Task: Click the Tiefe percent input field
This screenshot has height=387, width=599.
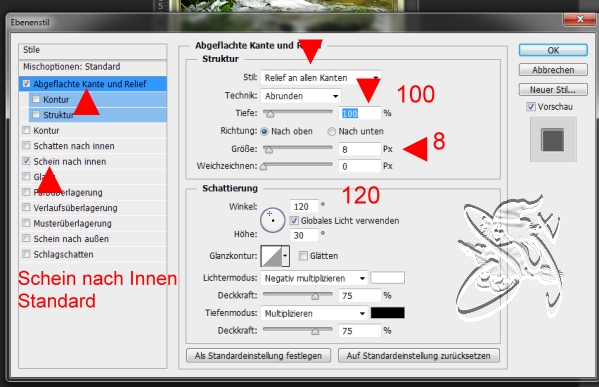Action: pyautogui.click(x=359, y=113)
